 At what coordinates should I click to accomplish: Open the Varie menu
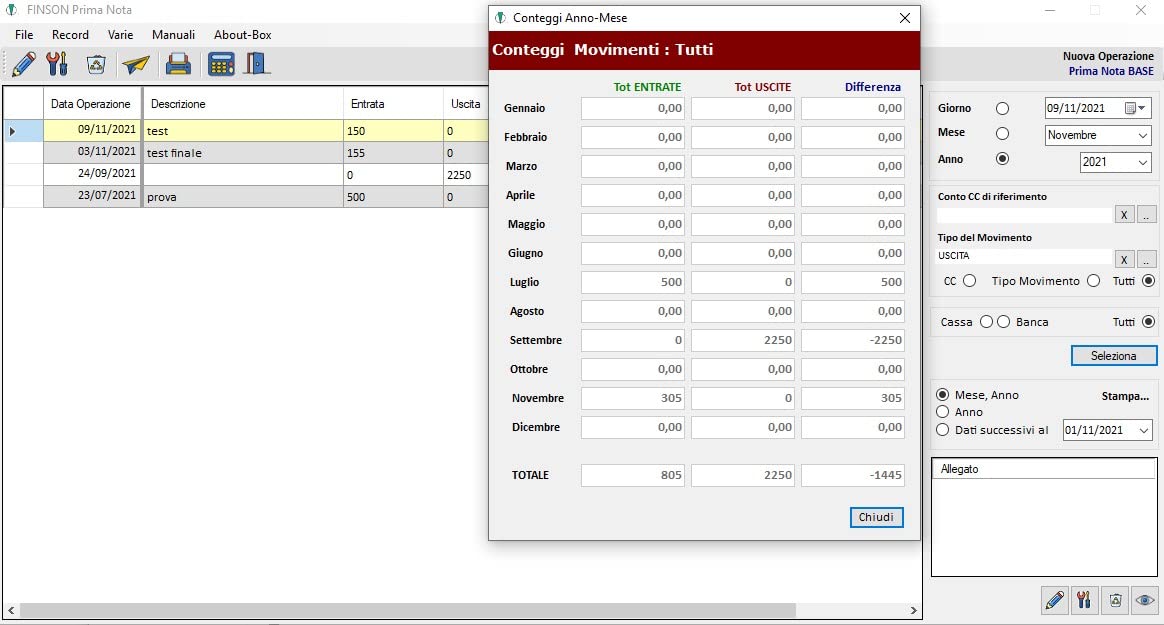click(x=120, y=35)
